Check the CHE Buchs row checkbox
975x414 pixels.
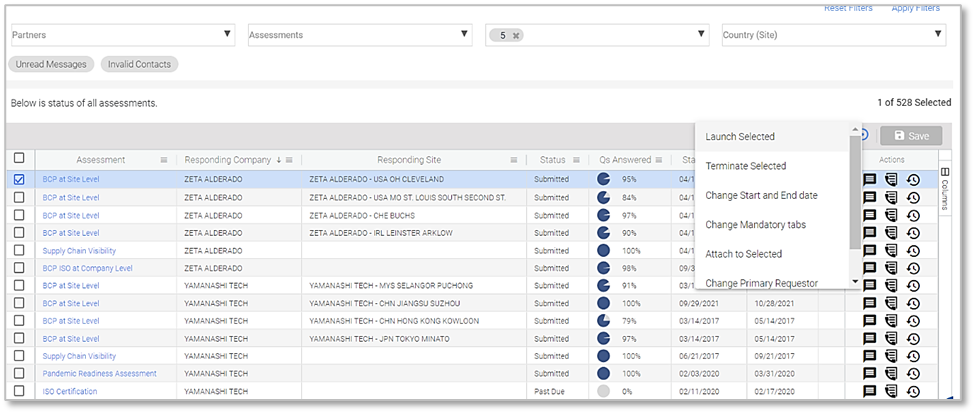click(x=19, y=215)
